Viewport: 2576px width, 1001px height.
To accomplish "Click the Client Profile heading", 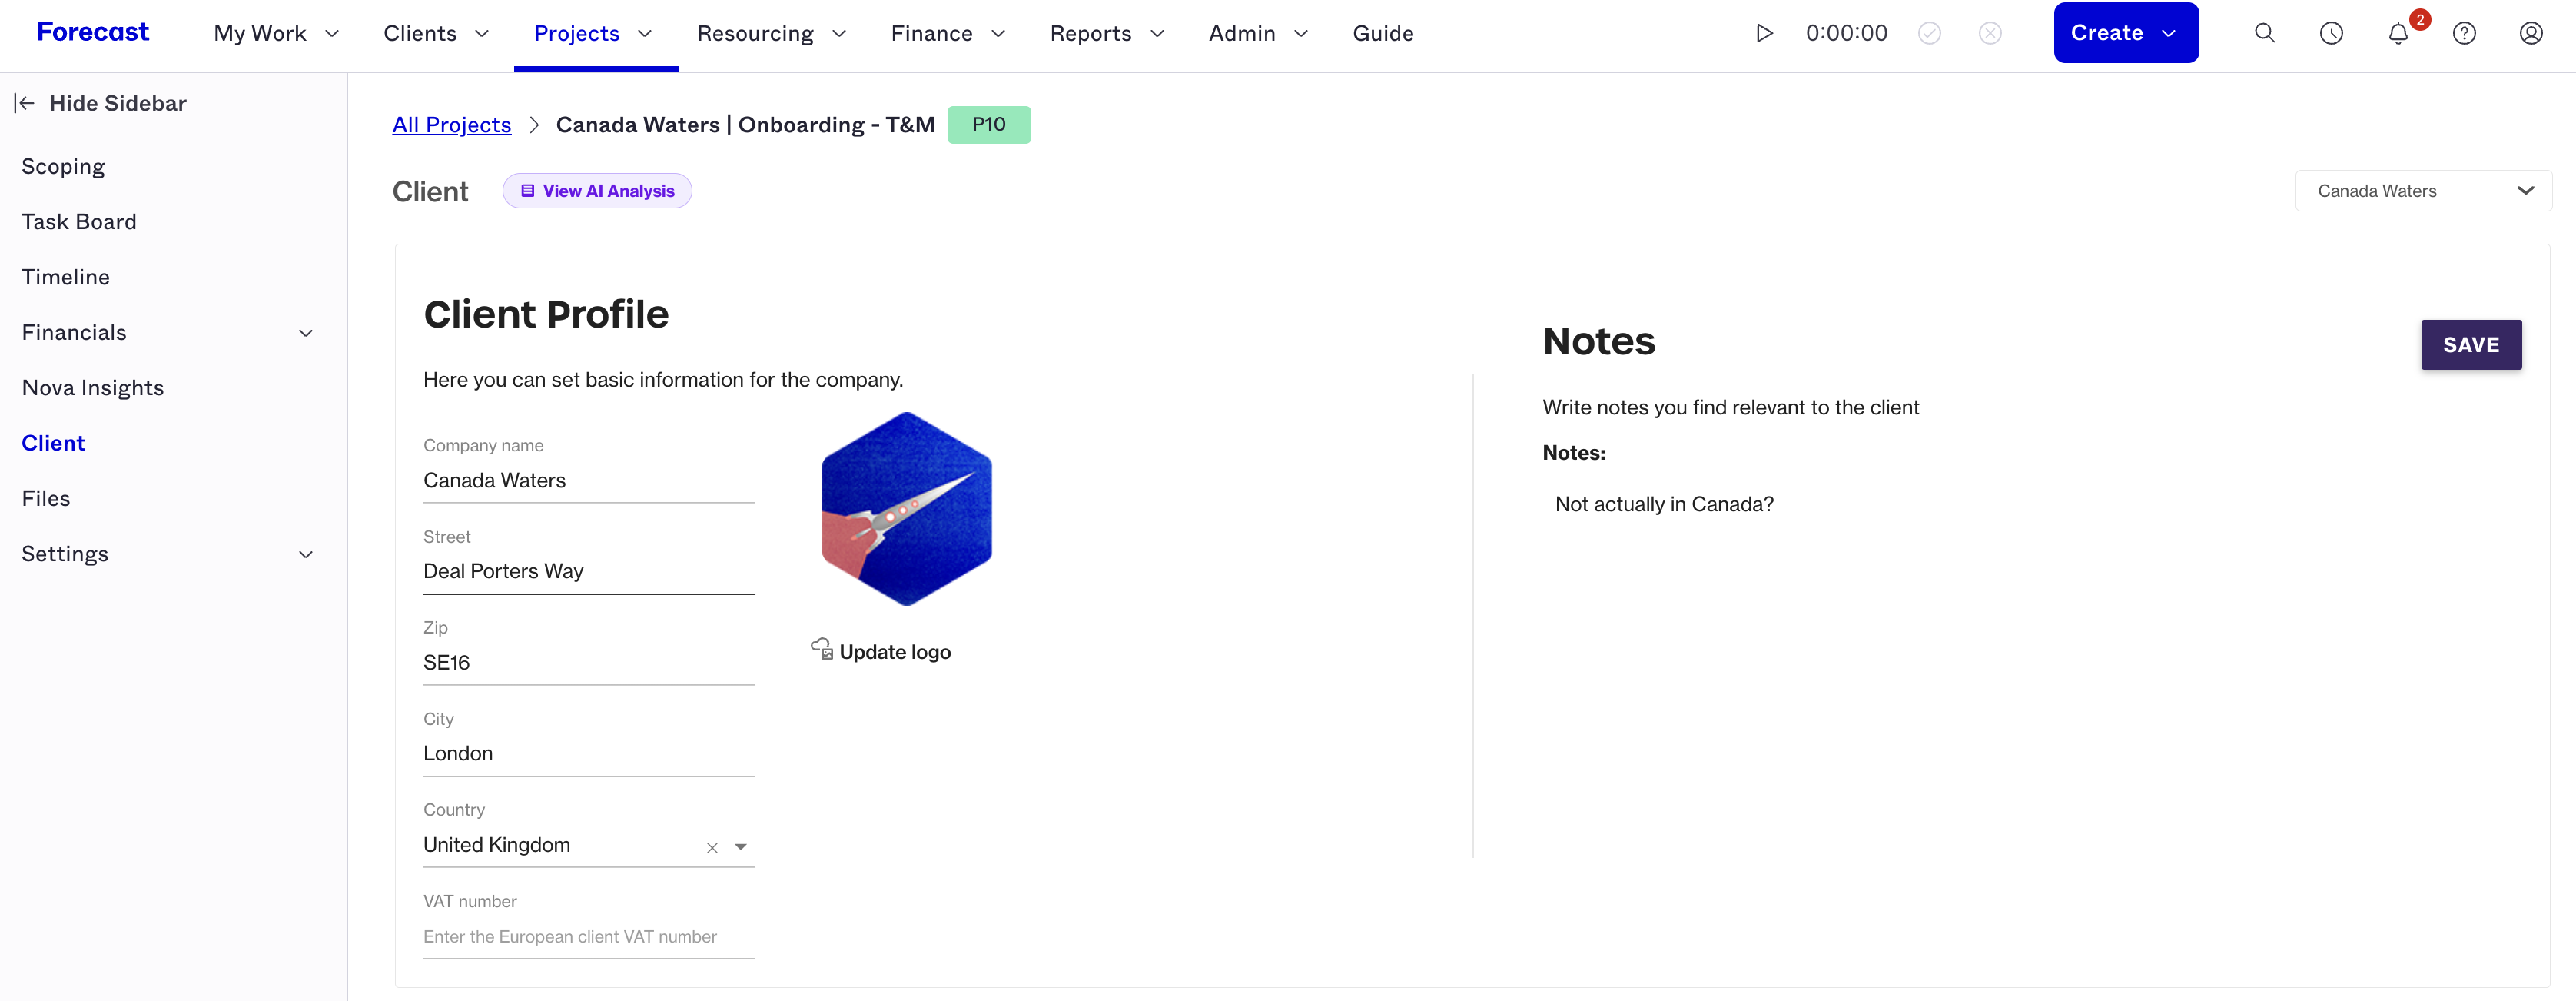I will click(546, 314).
